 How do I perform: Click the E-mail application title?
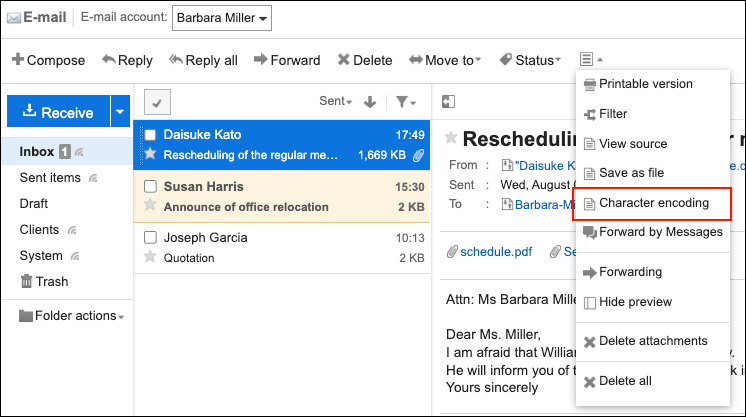45,18
